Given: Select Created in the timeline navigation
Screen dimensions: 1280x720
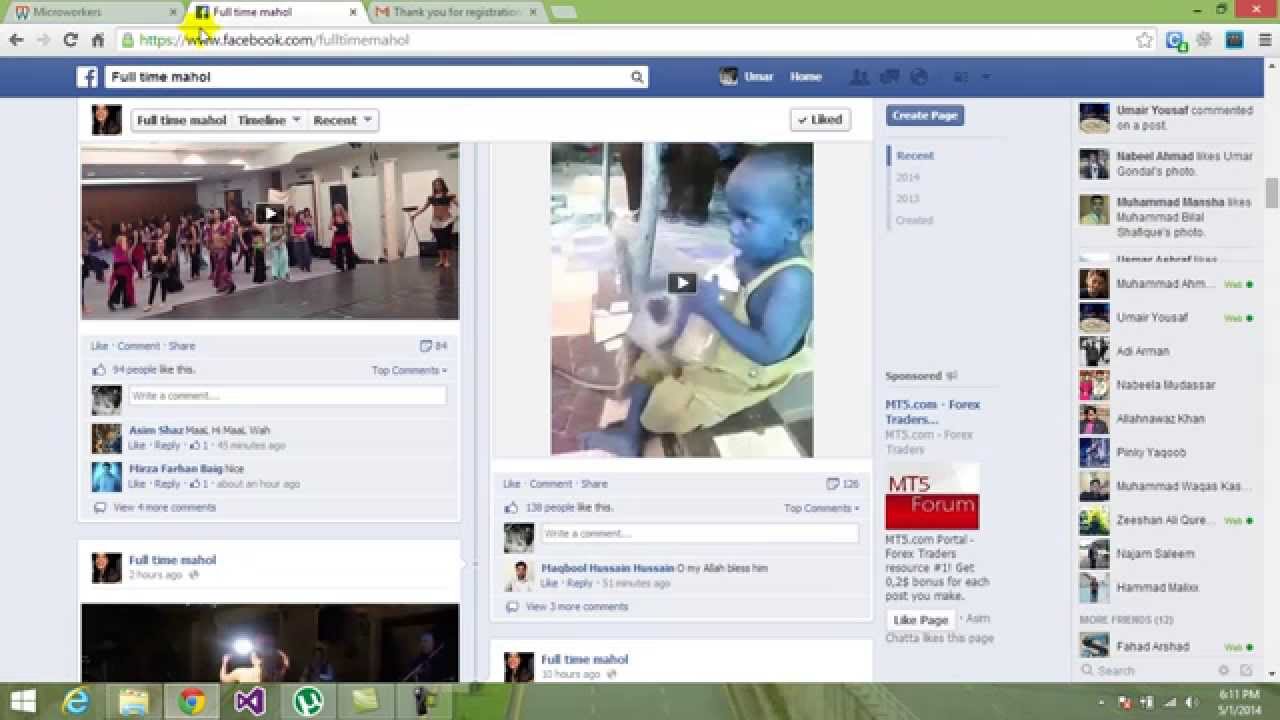Looking at the screenshot, I should click(914, 221).
